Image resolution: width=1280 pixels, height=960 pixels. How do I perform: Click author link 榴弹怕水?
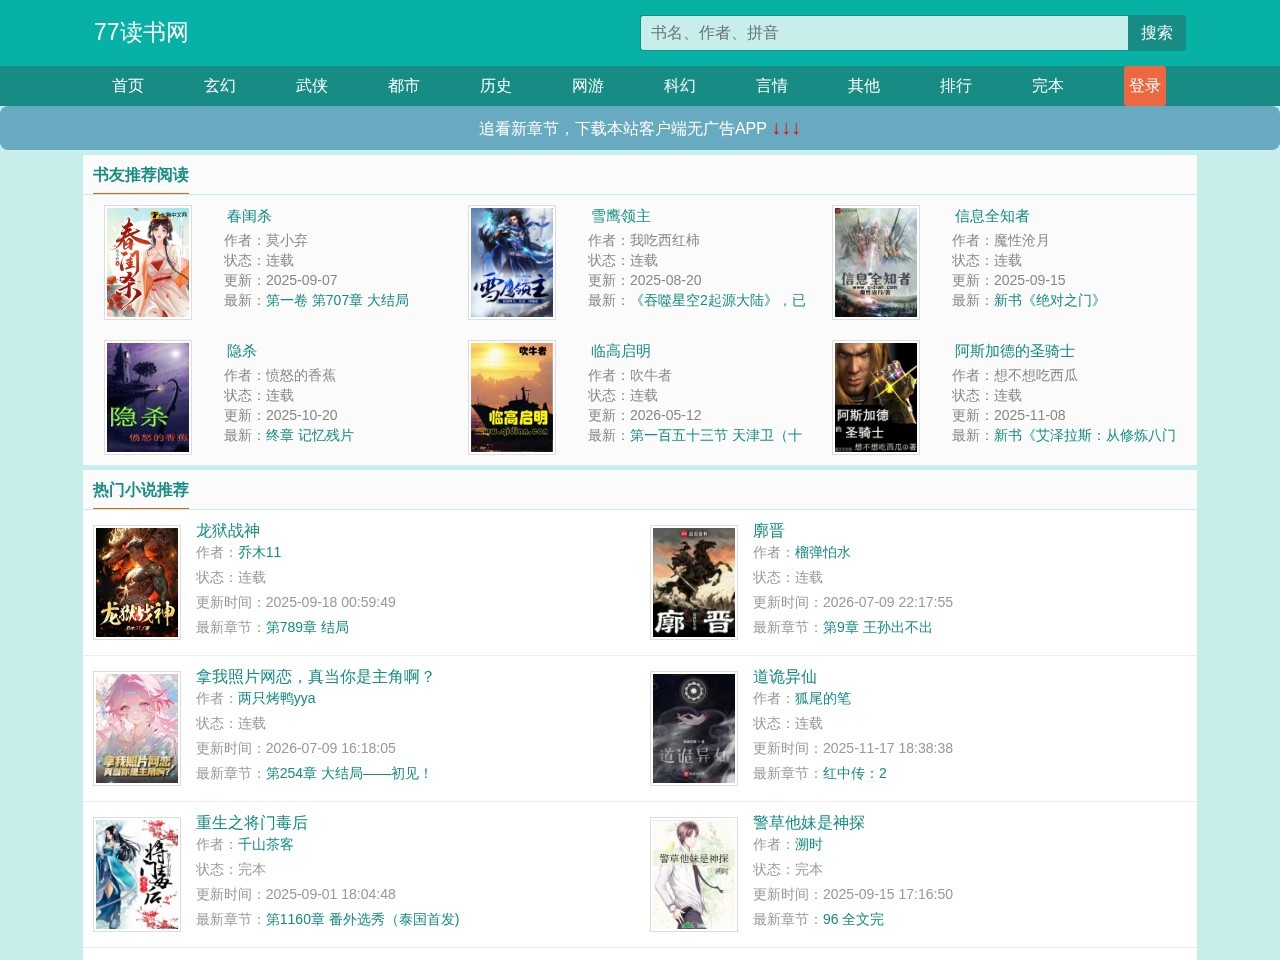click(x=823, y=552)
